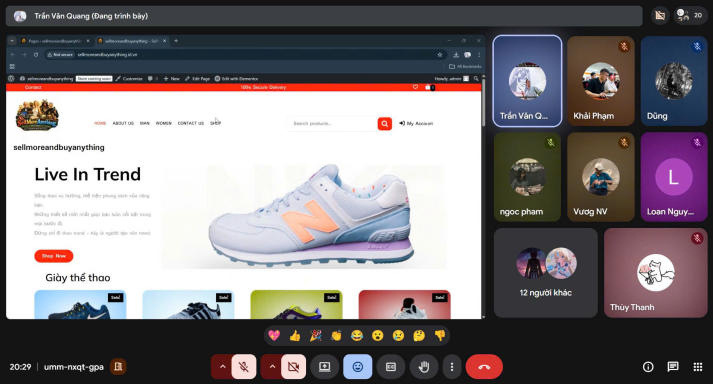Open My Account link on website
Viewport: 713px width, 384px height.
416,123
